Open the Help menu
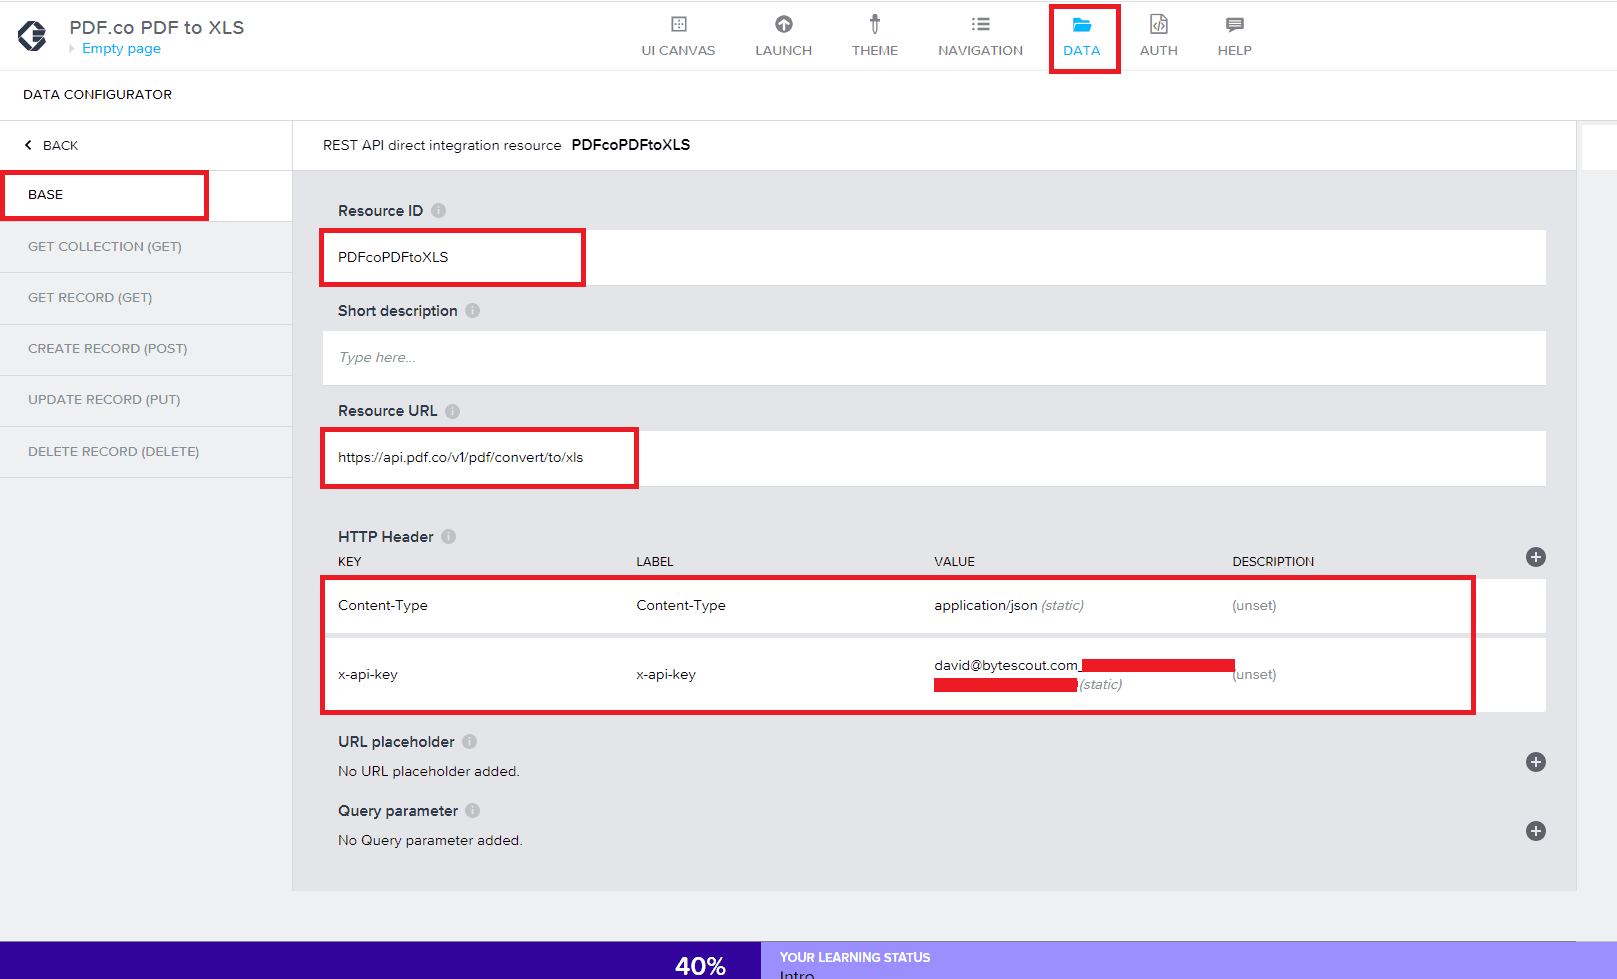Screen dimensions: 1617x979 [x=1234, y=36]
